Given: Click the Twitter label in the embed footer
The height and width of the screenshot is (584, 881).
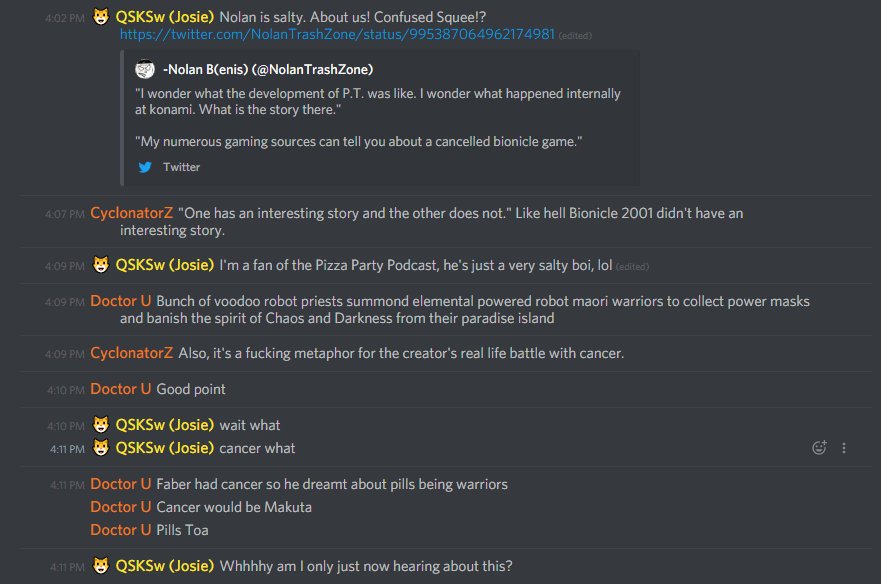Looking at the screenshot, I should pyautogui.click(x=181, y=167).
